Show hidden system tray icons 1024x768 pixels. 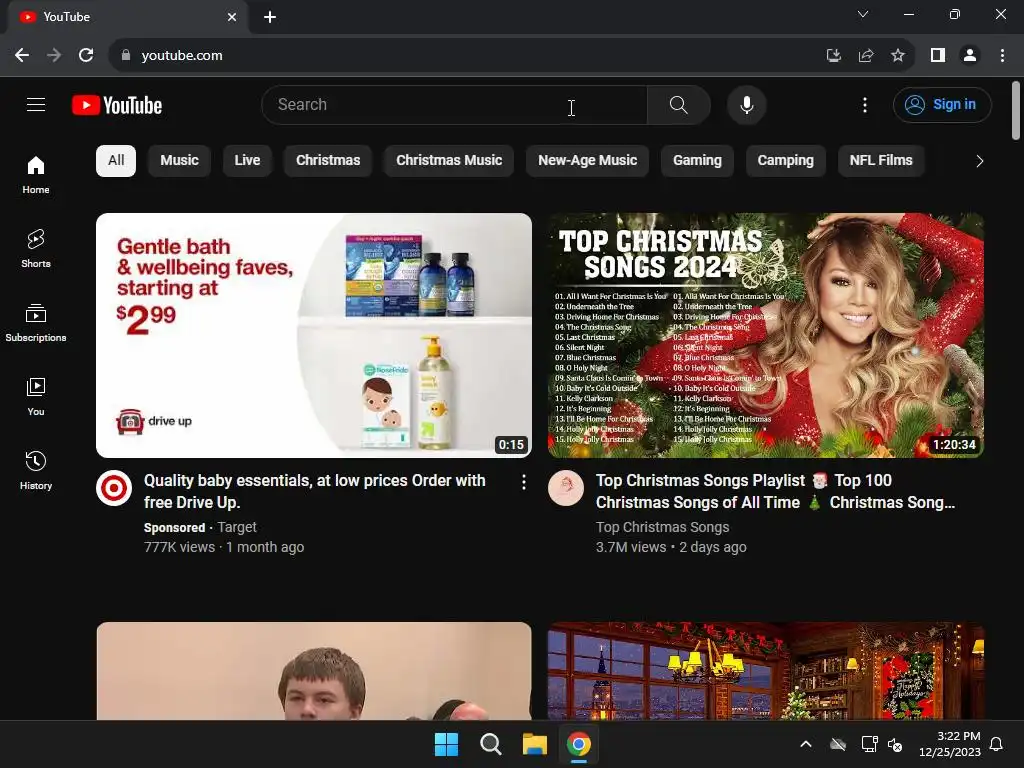tap(806, 744)
